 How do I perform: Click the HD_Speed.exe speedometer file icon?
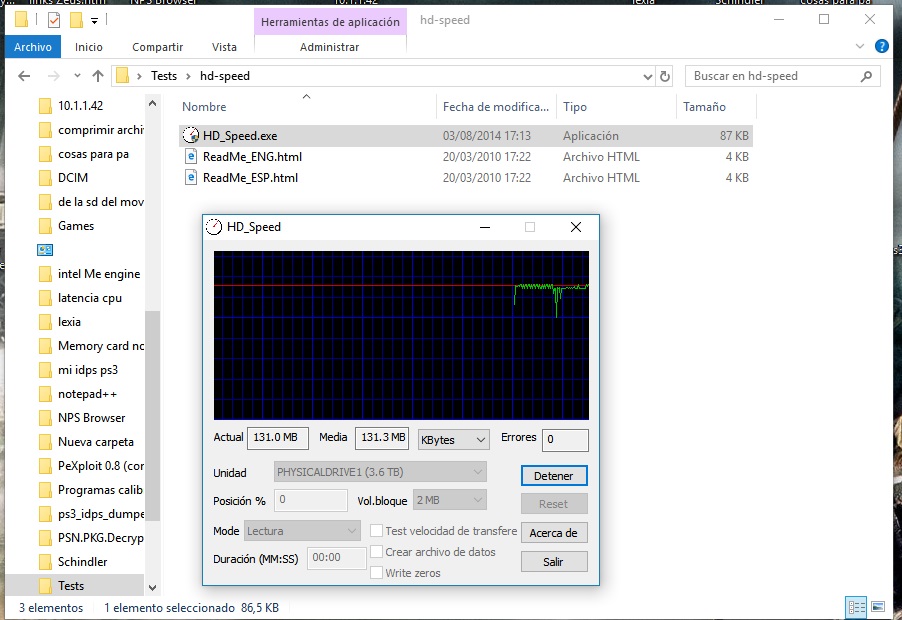tap(190, 136)
